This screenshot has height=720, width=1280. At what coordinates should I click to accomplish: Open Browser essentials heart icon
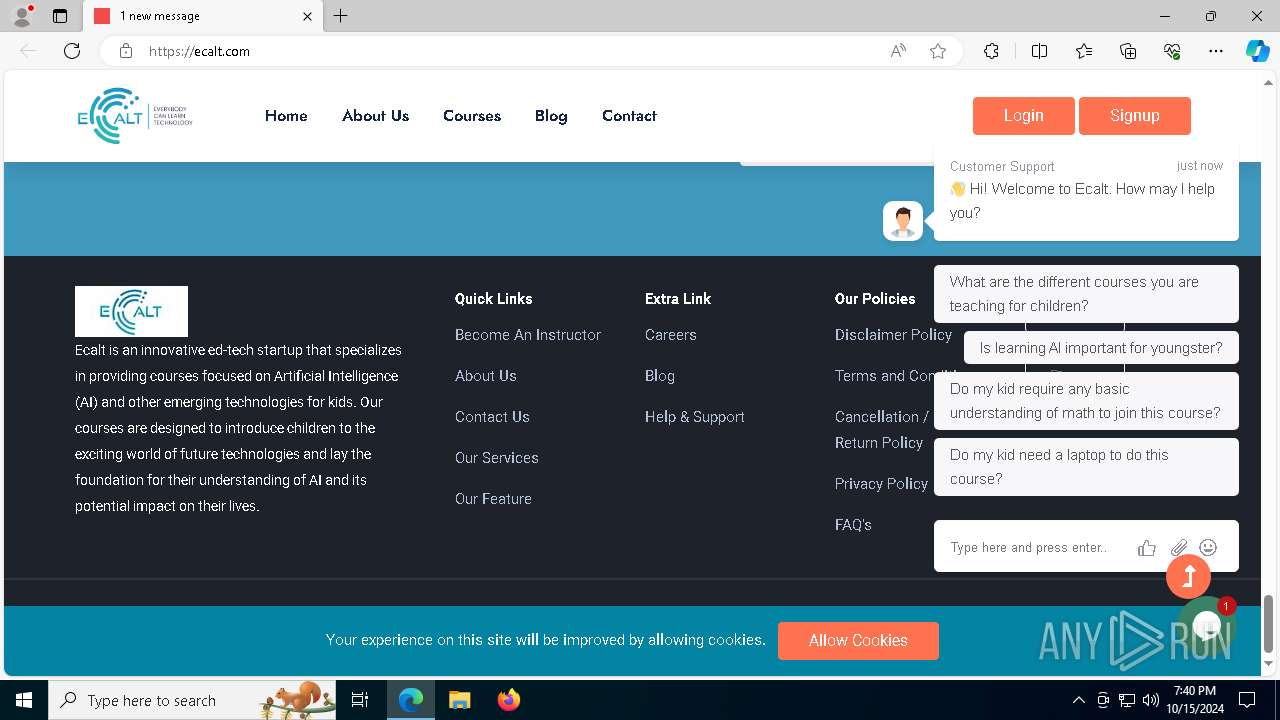tap(1172, 51)
